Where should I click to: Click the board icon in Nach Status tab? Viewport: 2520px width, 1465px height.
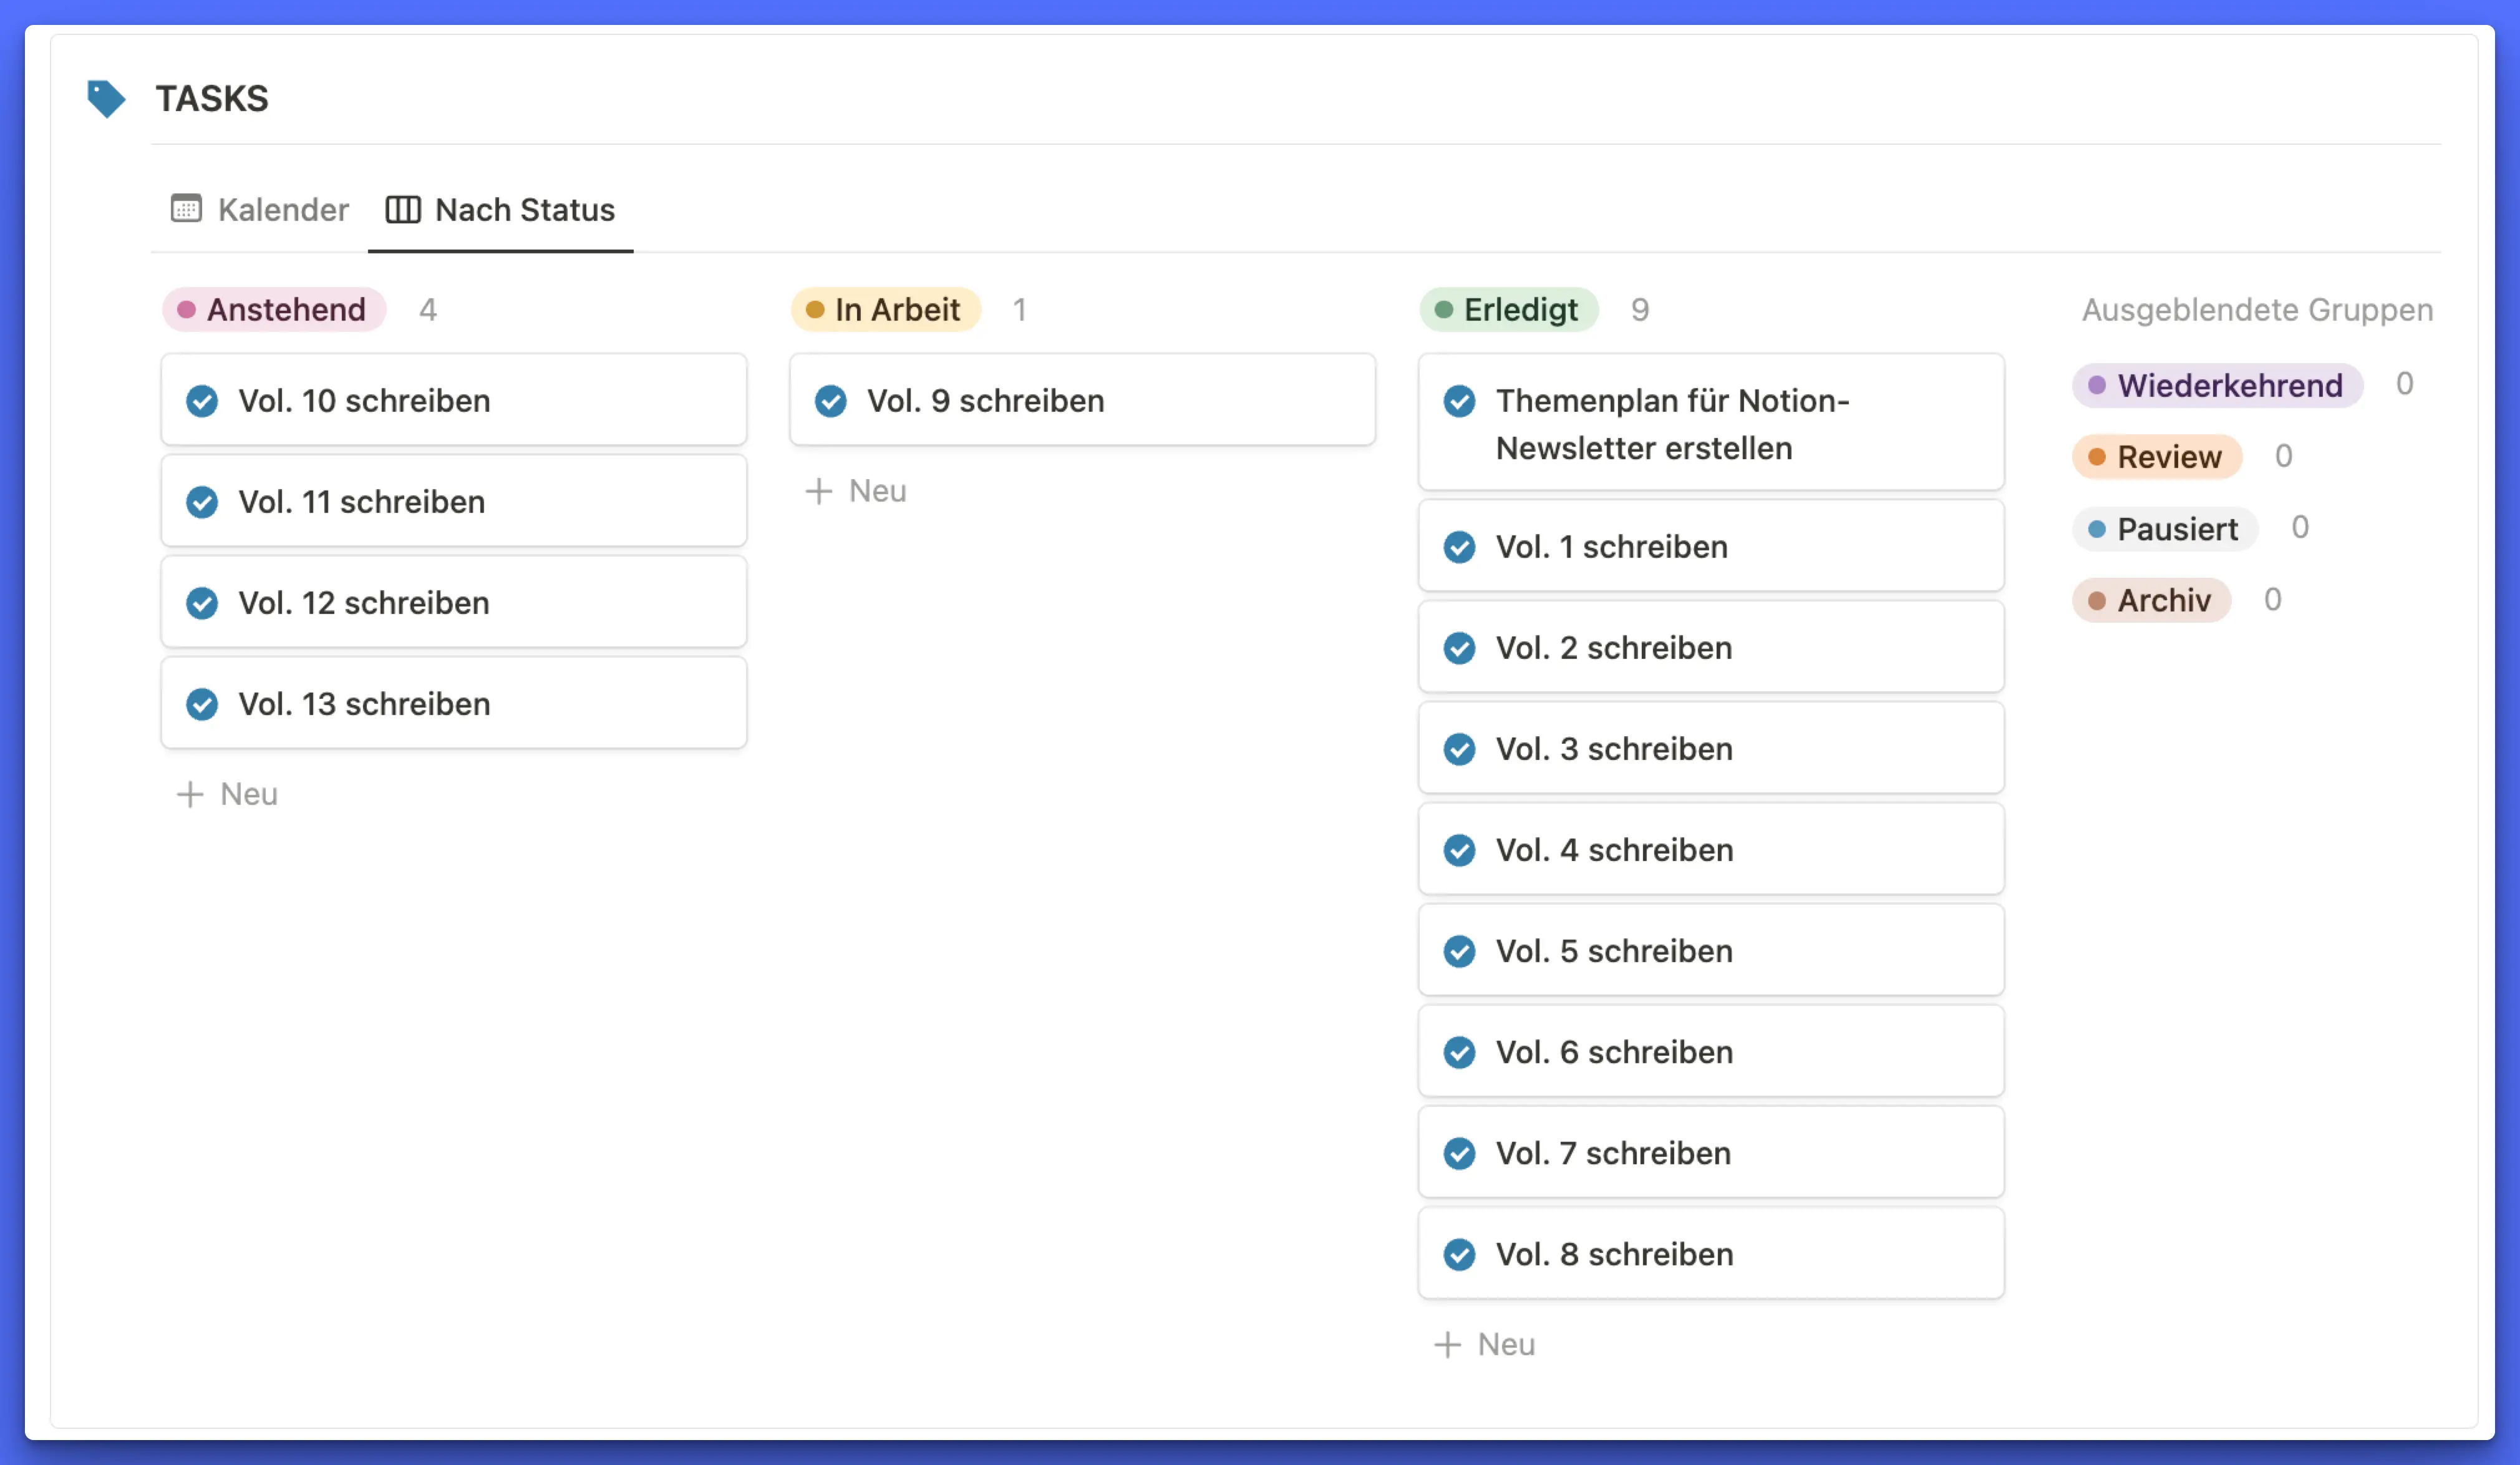click(402, 209)
